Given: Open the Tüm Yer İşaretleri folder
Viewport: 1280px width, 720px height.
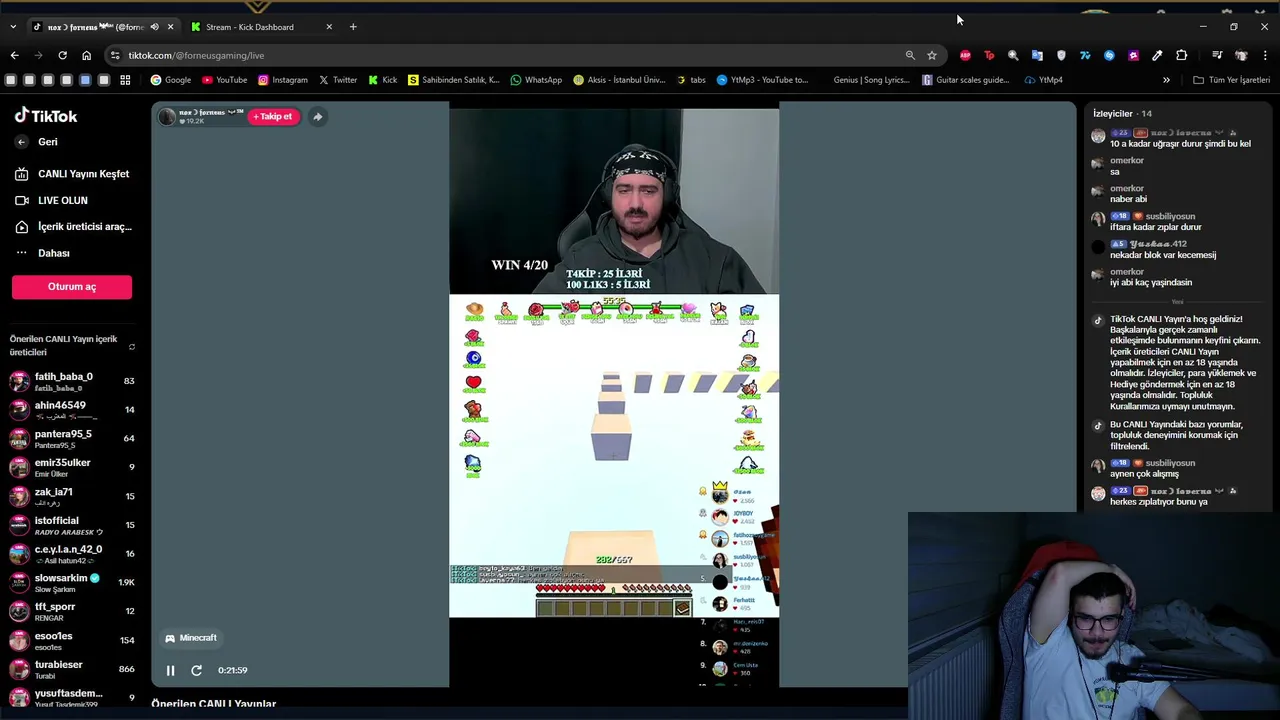Looking at the screenshot, I should pos(1231,80).
